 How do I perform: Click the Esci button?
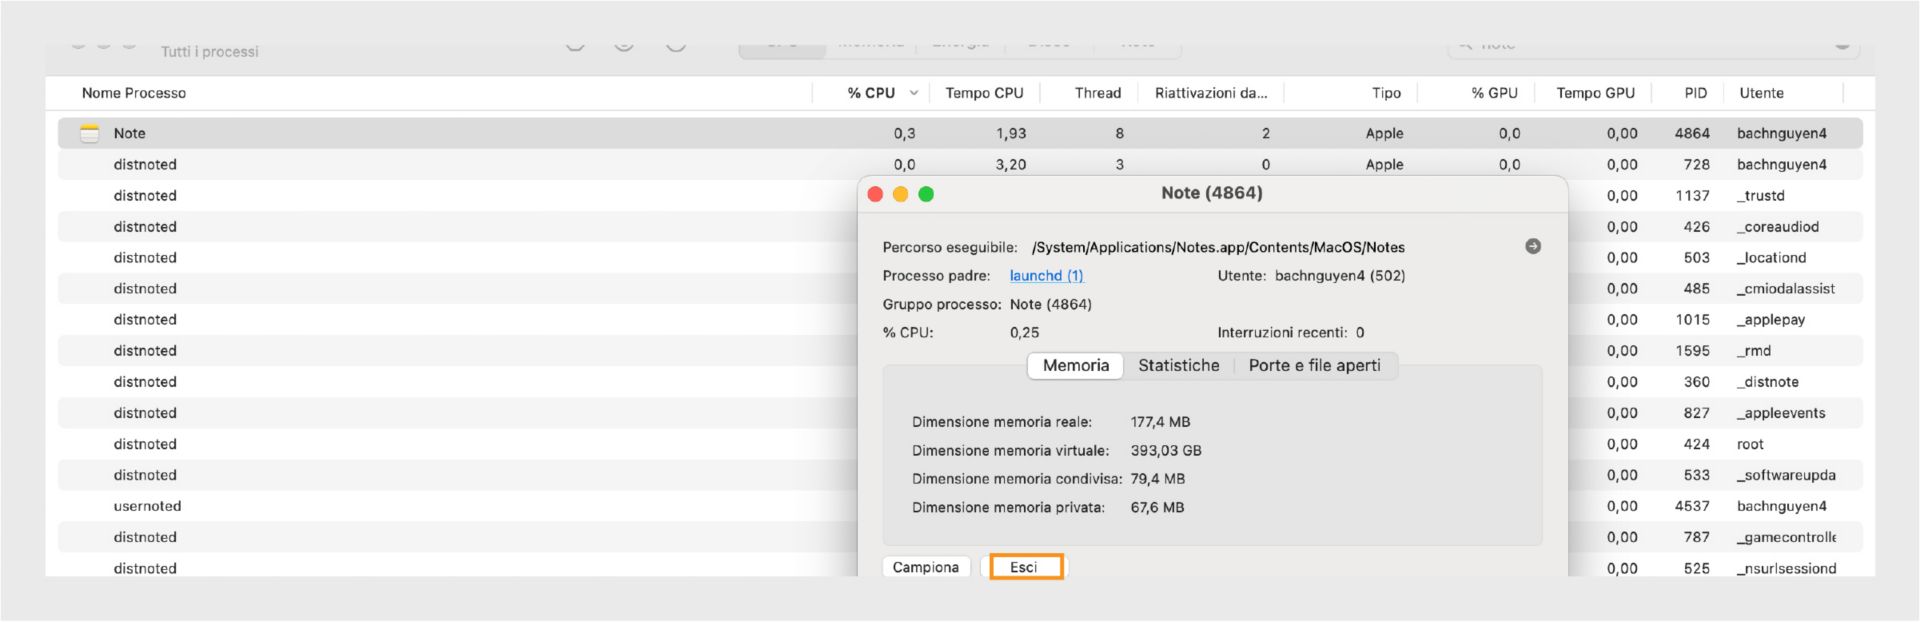click(1025, 567)
